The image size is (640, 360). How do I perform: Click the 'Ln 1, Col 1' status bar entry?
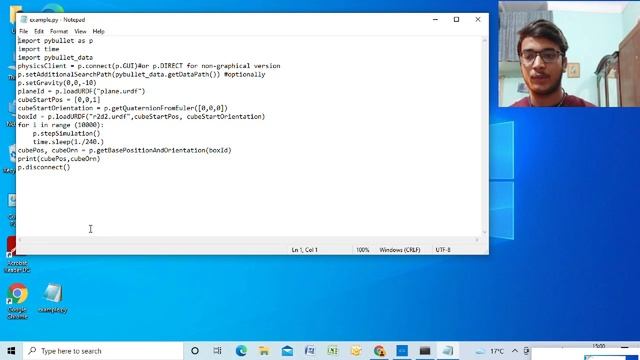304,250
